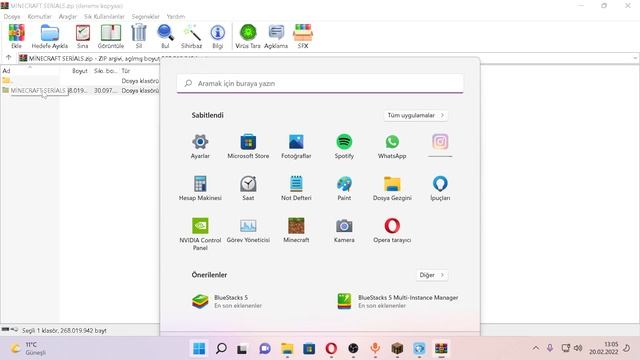The image size is (640, 360).
Task: Click the Start menu search field
Action: point(320,83)
